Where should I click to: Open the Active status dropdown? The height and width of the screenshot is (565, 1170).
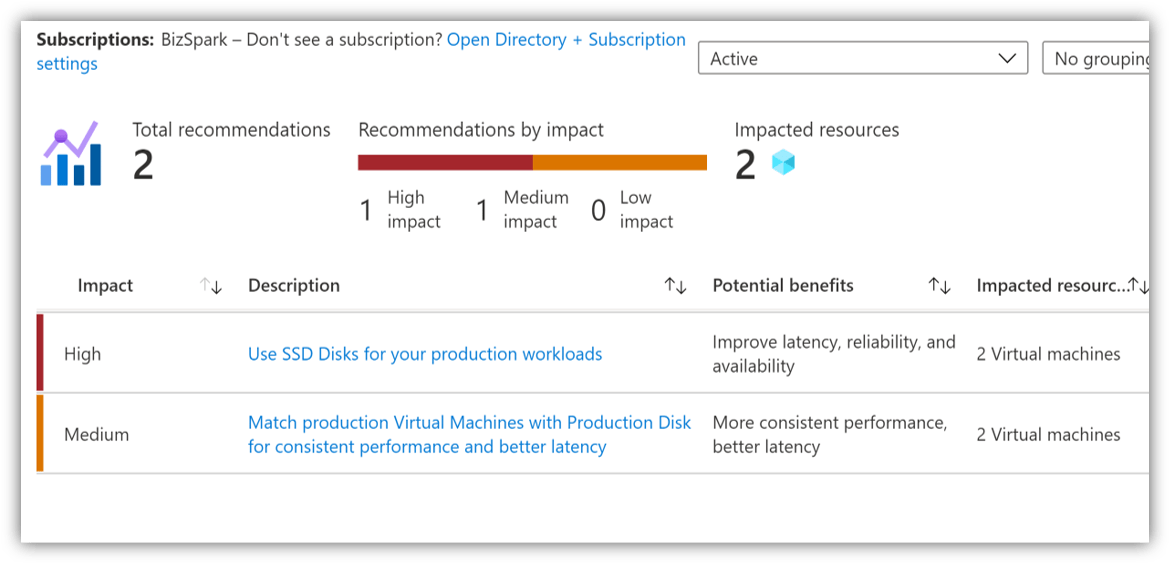[863, 59]
